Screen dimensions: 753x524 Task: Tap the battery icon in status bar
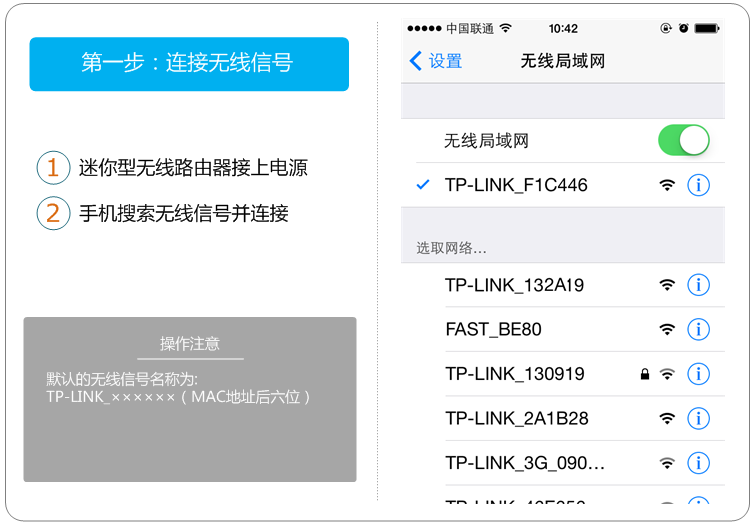pyautogui.click(x=707, y=28)
